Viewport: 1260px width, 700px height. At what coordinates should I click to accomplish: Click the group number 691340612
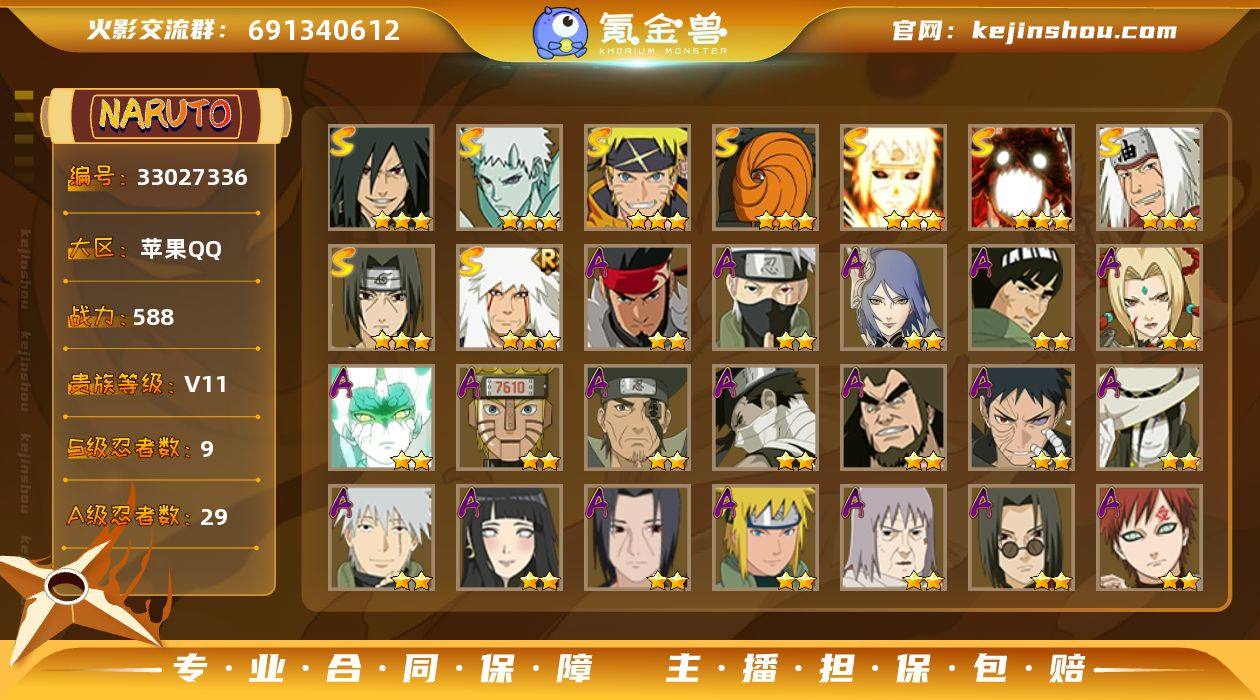coord(324,30)
